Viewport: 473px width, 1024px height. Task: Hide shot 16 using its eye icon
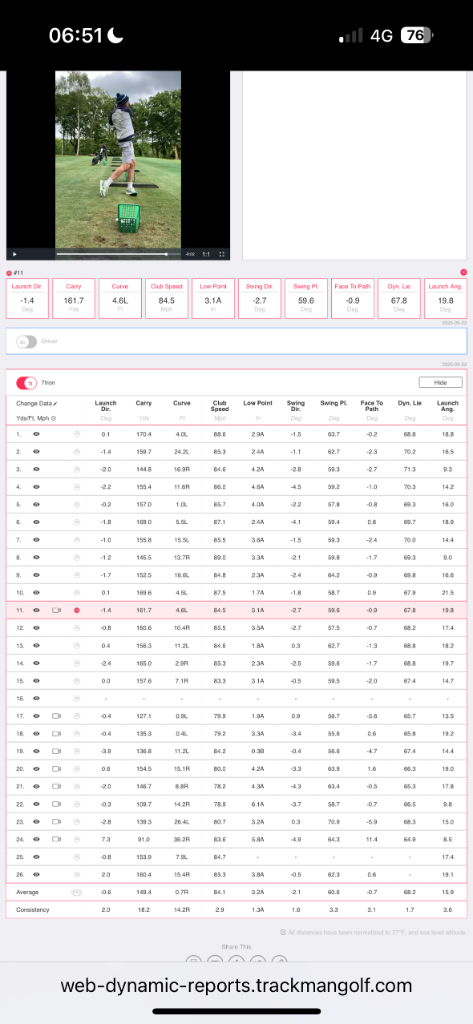click(x=37, y=698)
